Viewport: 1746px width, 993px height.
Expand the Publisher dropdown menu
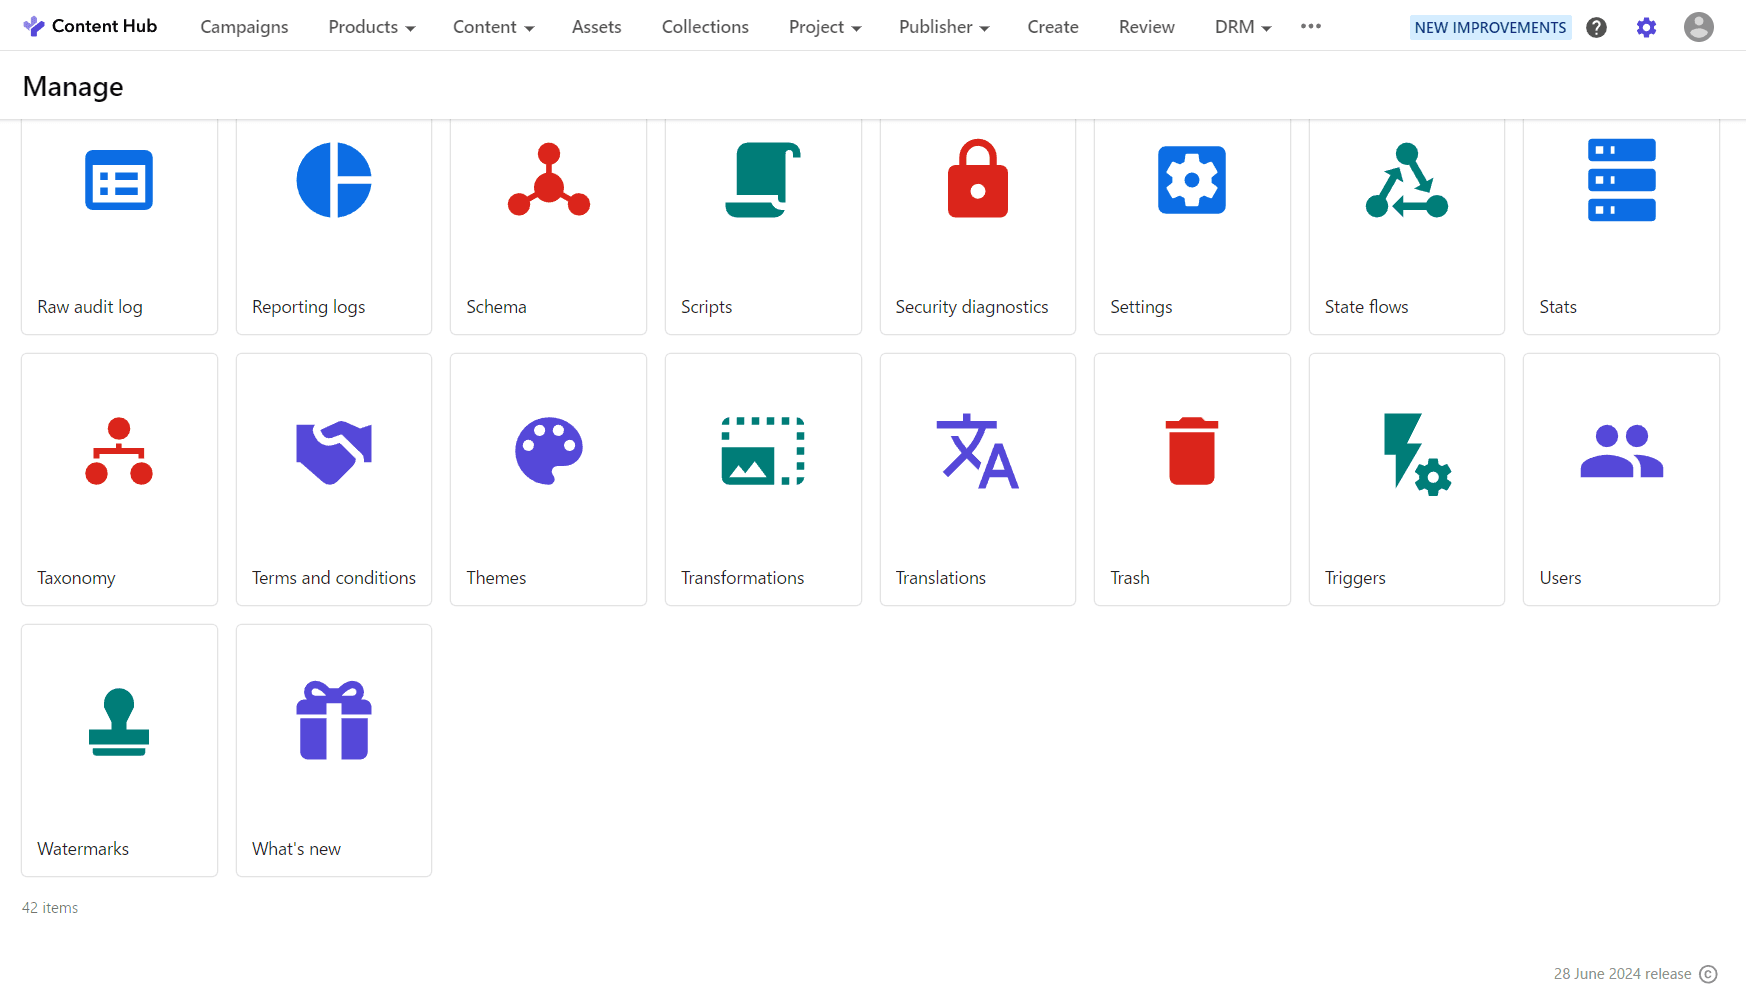943,27
